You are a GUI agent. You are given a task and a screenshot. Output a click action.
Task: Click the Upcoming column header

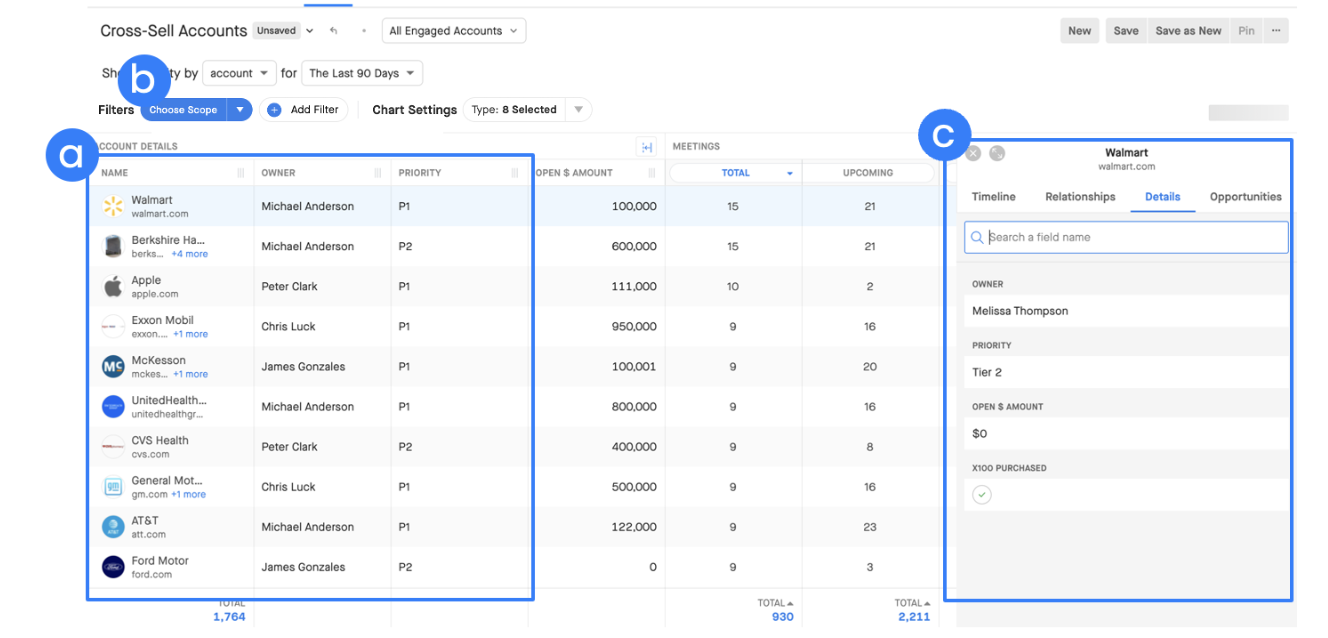click(868, 173)
